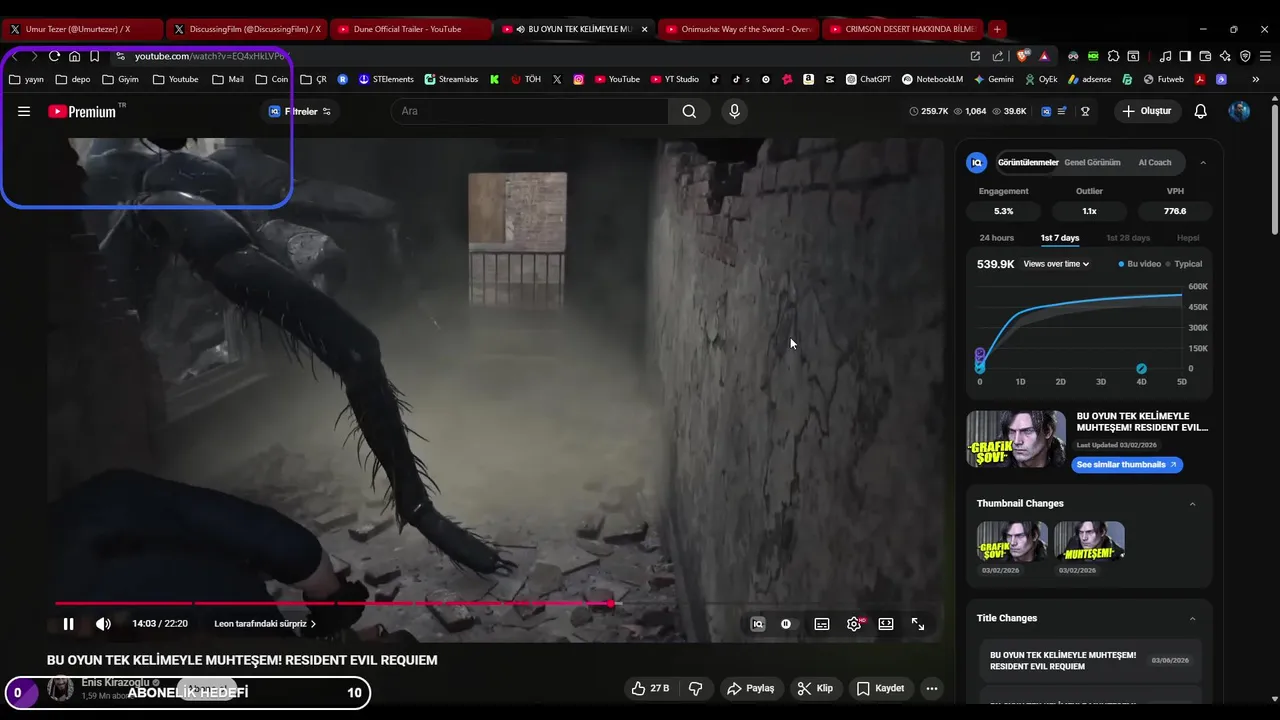This screenshot has width=1280, height=720.
Task: Select the 24 hours time range
Action: point(996,238)
